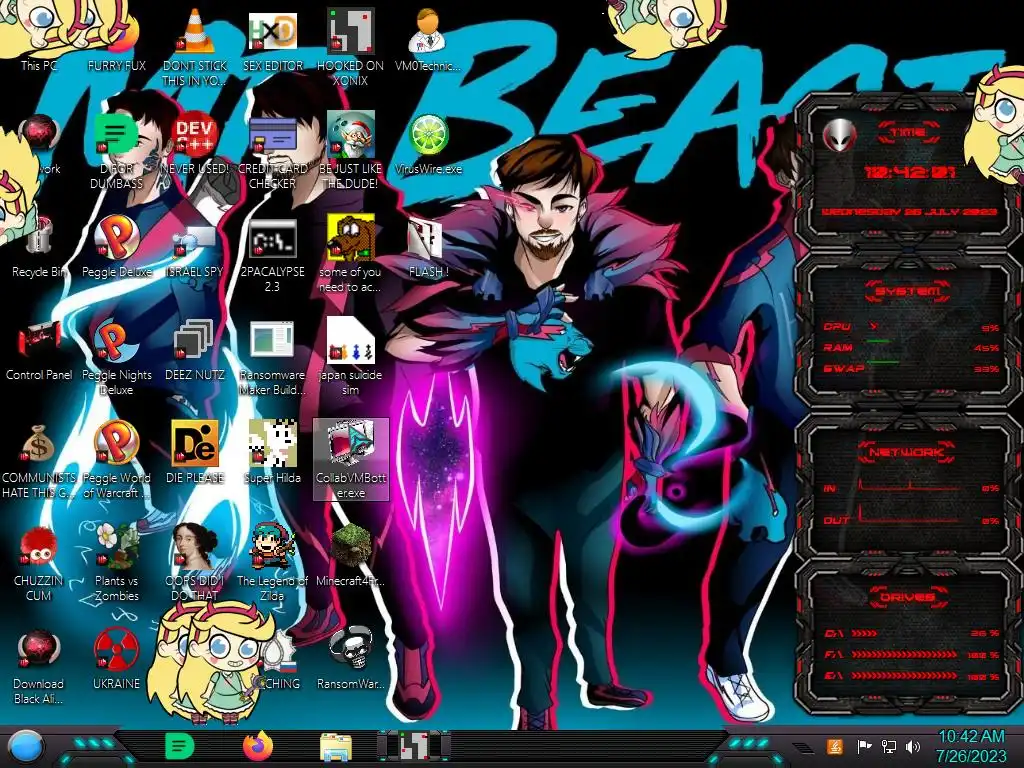The width and height of the screenshot is (1024, 768).
Task: Open the C:\ drive entry in Drives widget
Action: coord(912,633)
